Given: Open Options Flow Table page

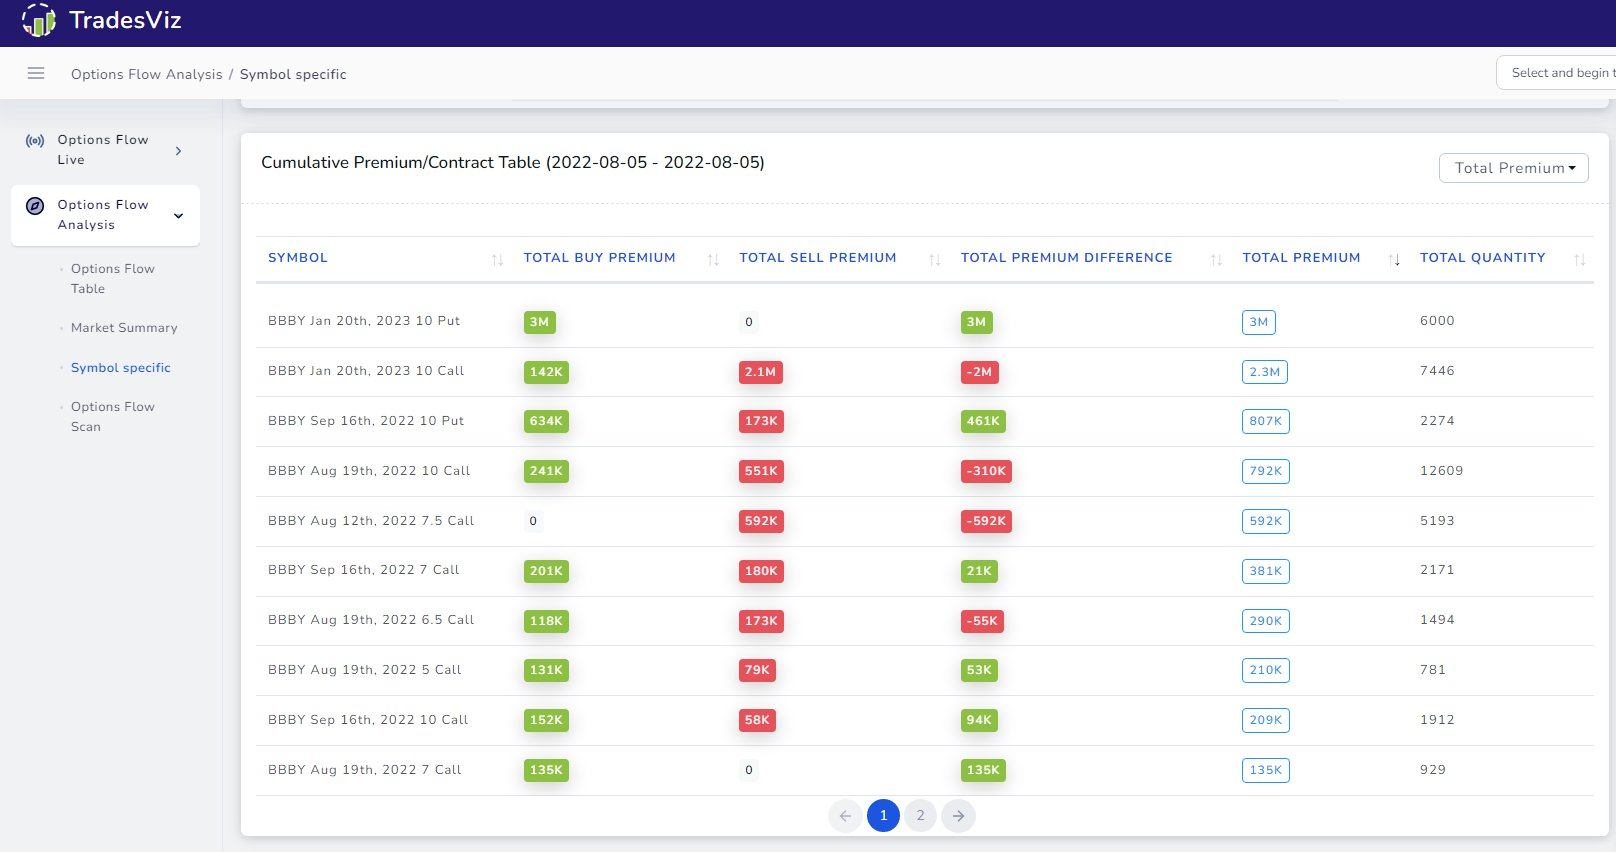Looking at the screenshot, I should pos(113,279).
